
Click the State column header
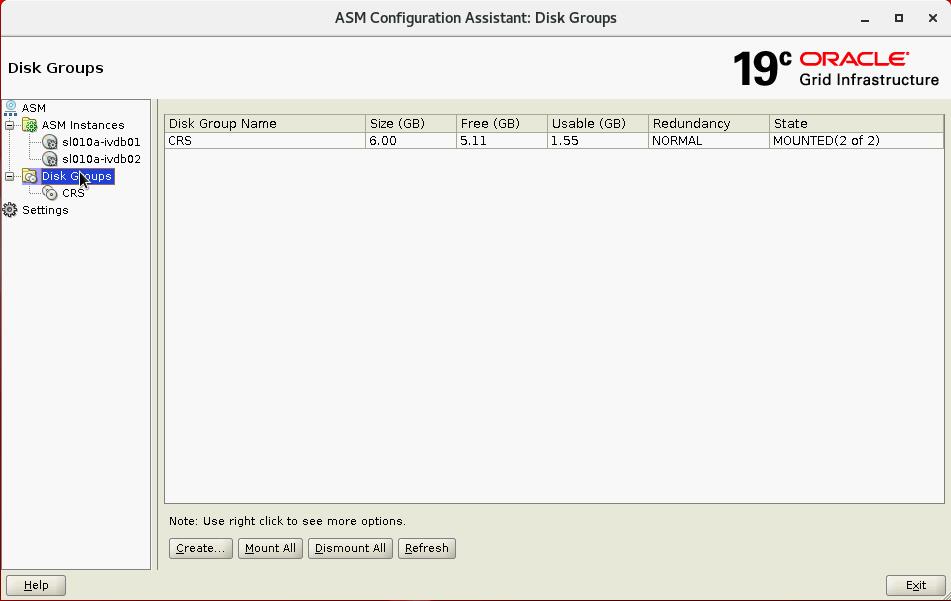pyautogui.click(x=855, y=123)
